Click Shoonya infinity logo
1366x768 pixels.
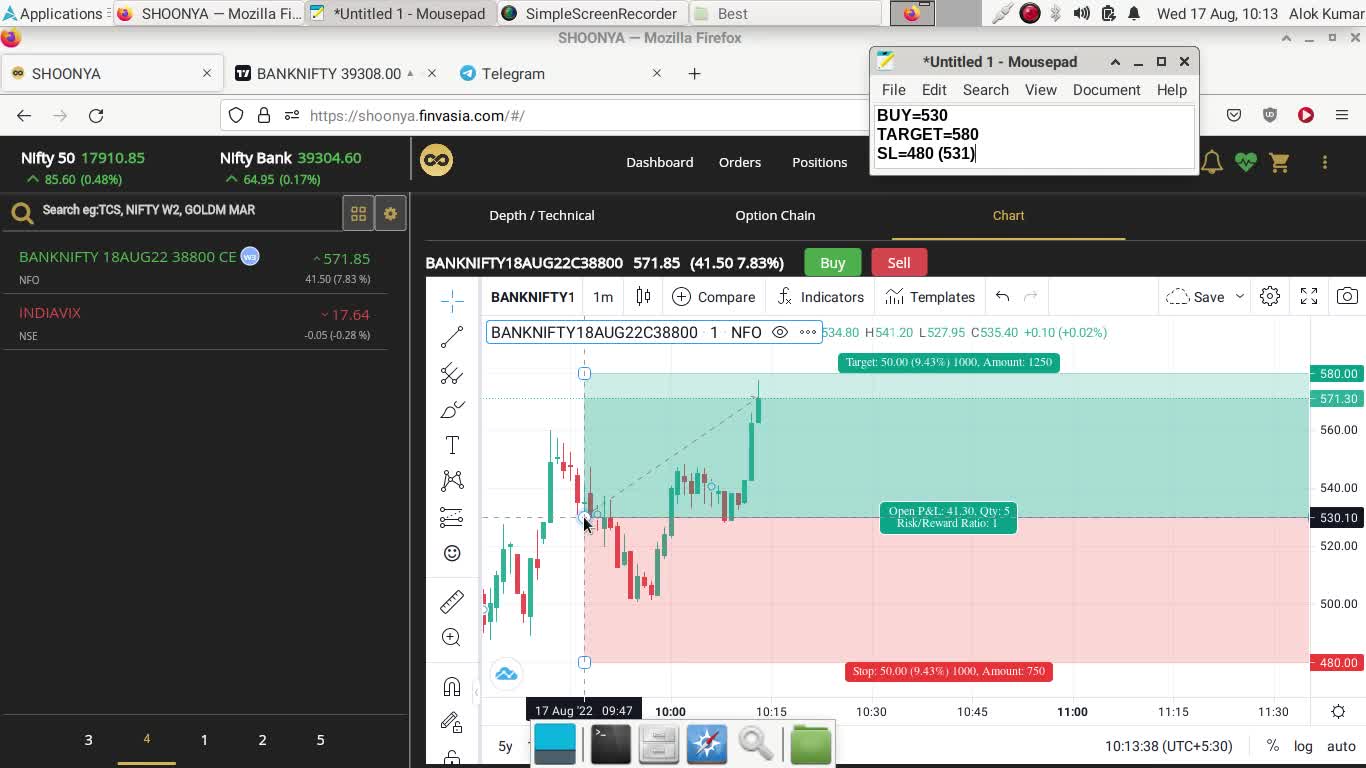point(436,160)
